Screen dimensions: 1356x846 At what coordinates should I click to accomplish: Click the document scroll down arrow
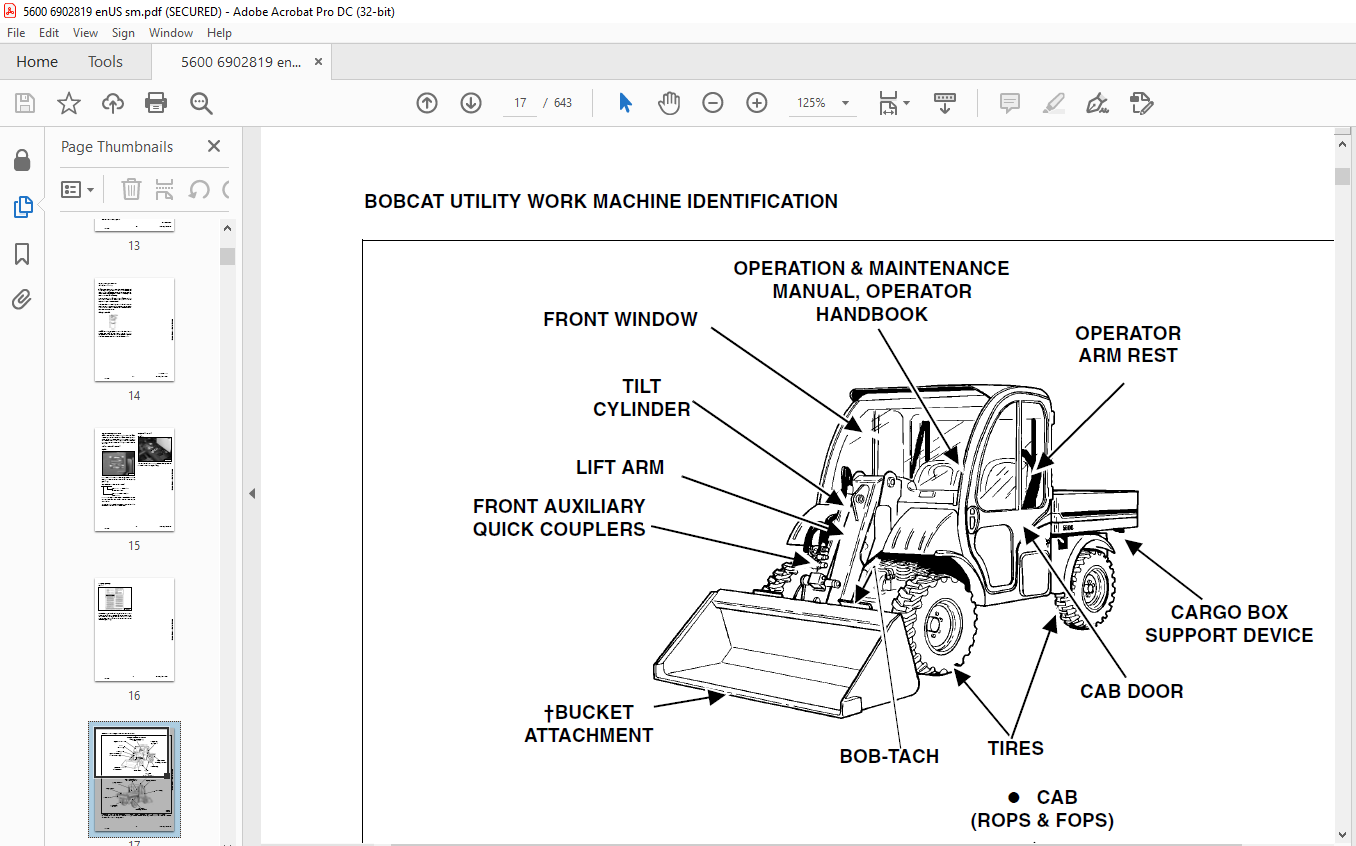(1343, 836)
